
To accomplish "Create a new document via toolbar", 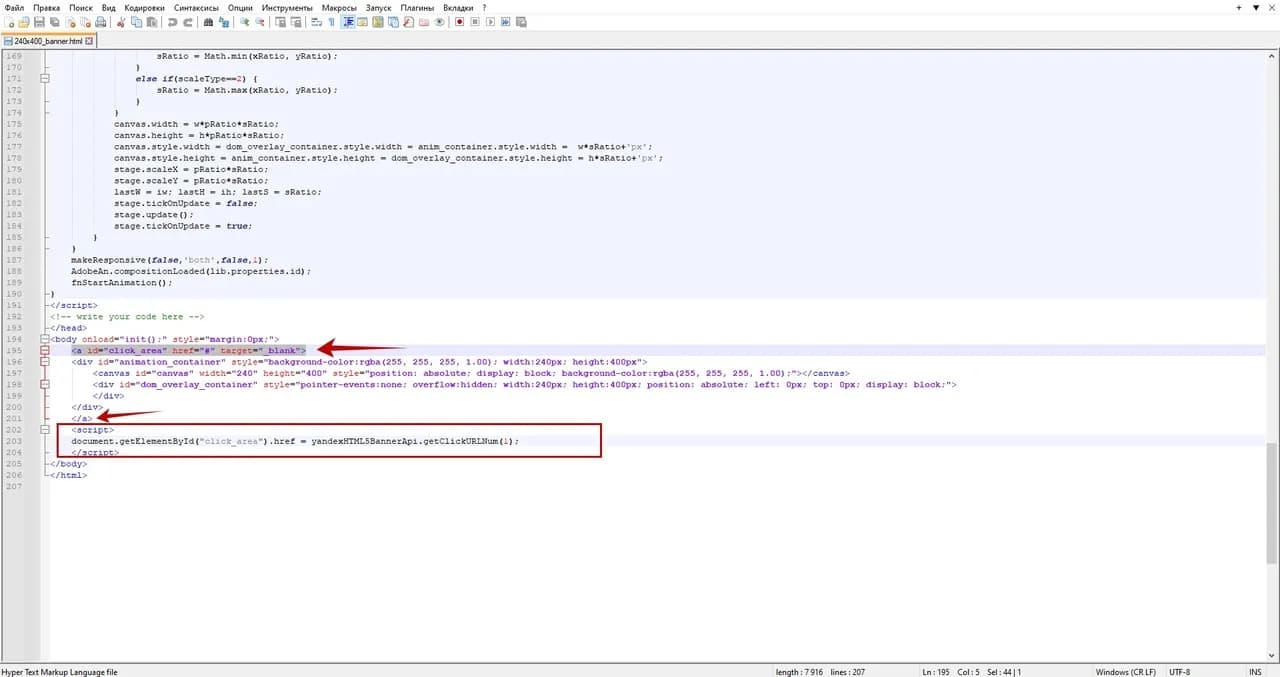I will point(9,22).
